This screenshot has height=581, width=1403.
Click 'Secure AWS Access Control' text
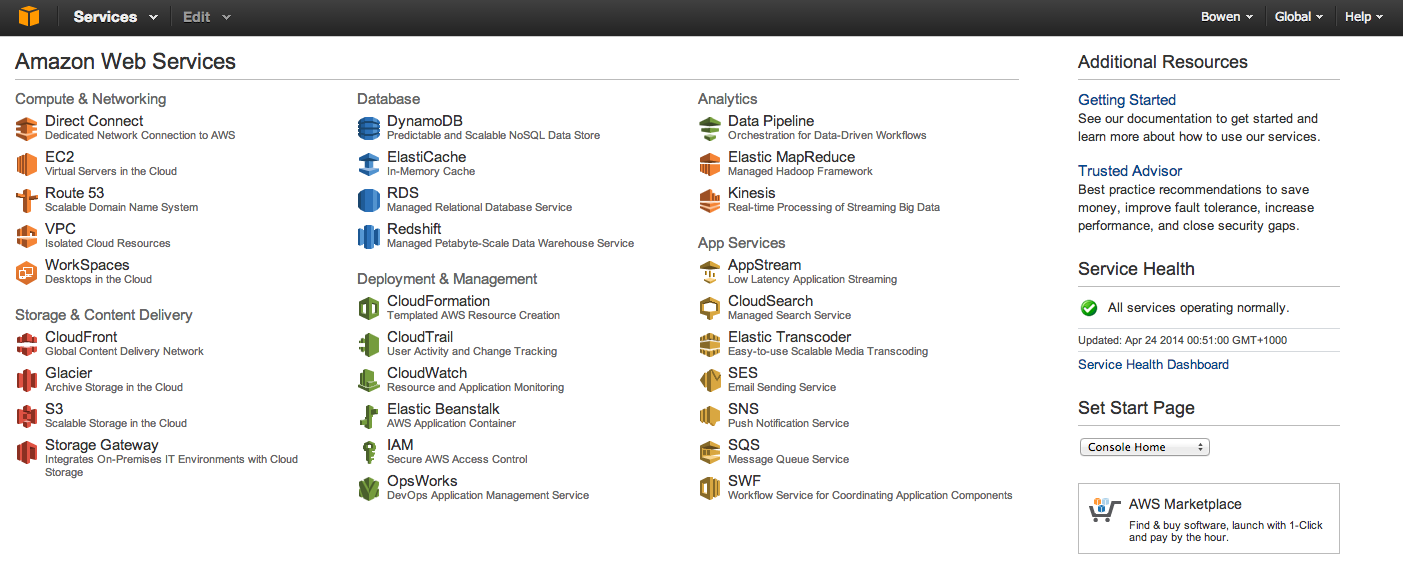coord(457,459)
